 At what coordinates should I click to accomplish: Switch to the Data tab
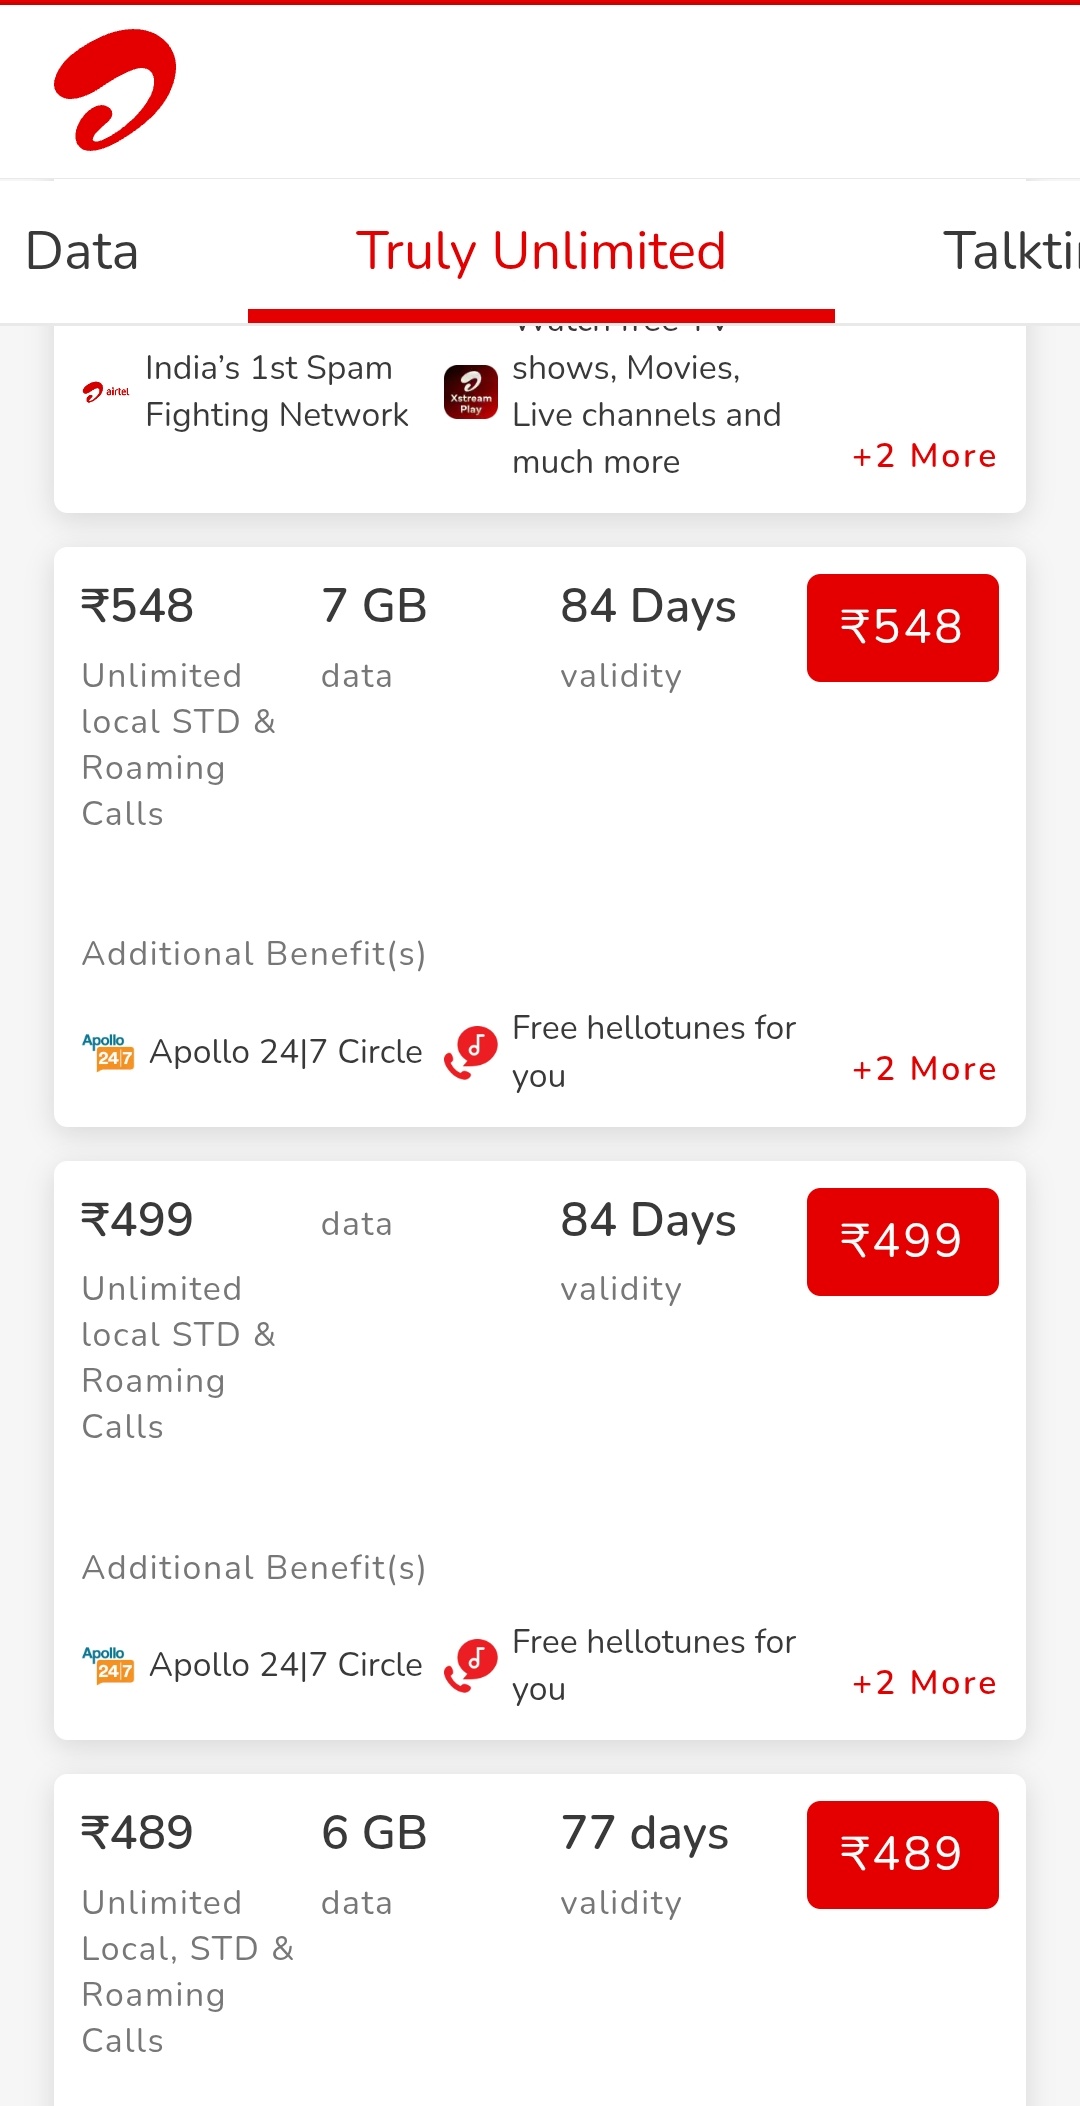[82, 251]
